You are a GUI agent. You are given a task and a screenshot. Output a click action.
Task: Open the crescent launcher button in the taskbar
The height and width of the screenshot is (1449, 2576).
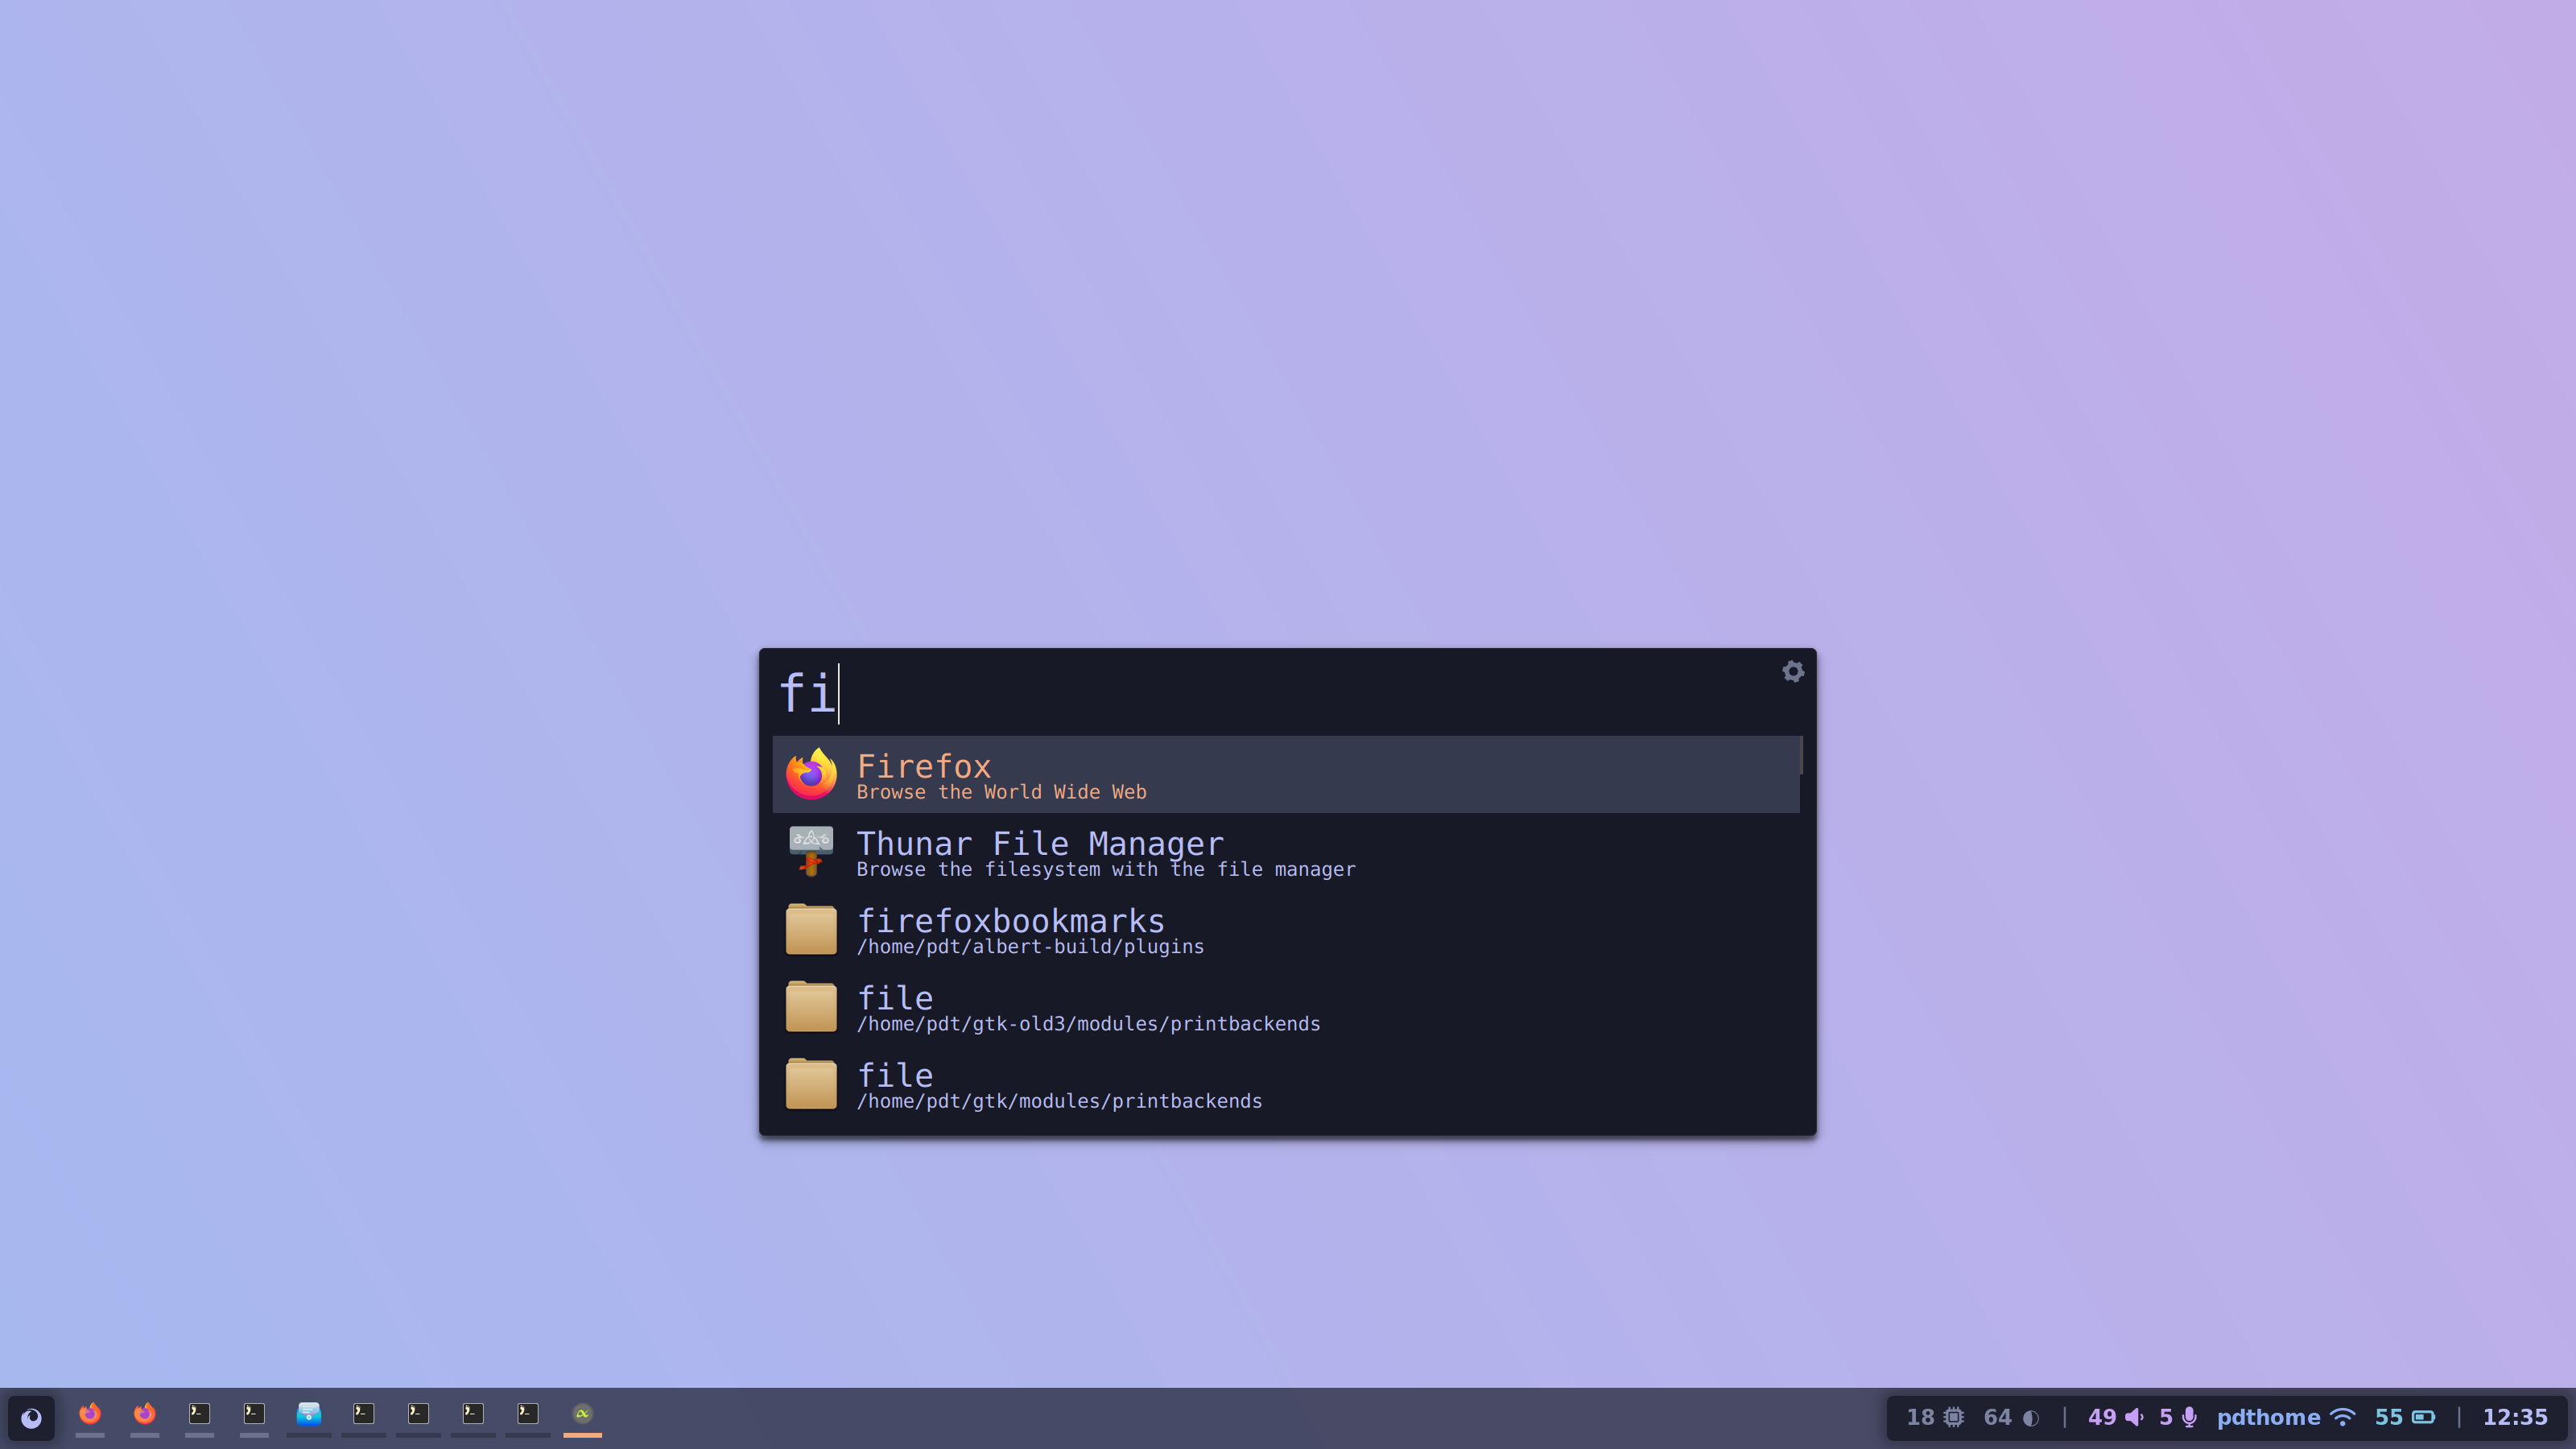click(x=31, y=1417)
